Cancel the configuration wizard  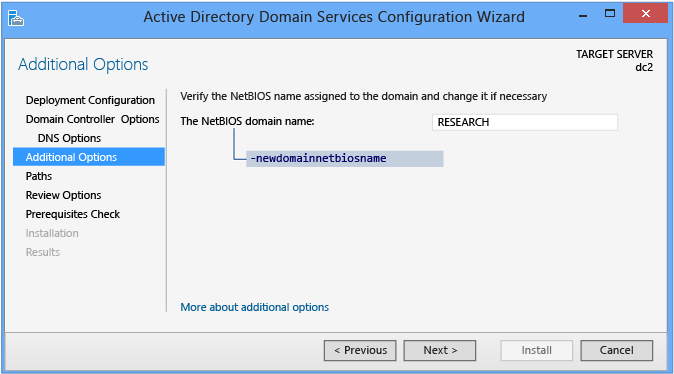coord(616,350)
